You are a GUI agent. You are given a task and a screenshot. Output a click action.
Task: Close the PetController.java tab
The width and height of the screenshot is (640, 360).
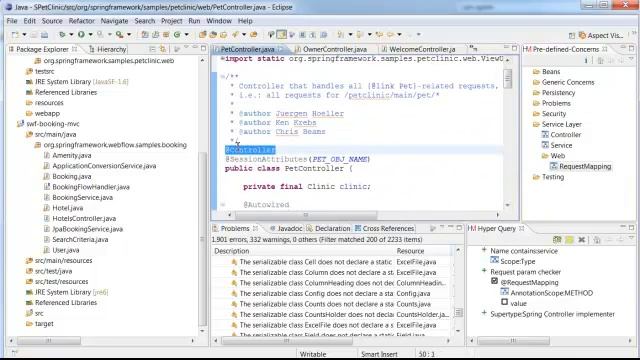coord(280,49)
